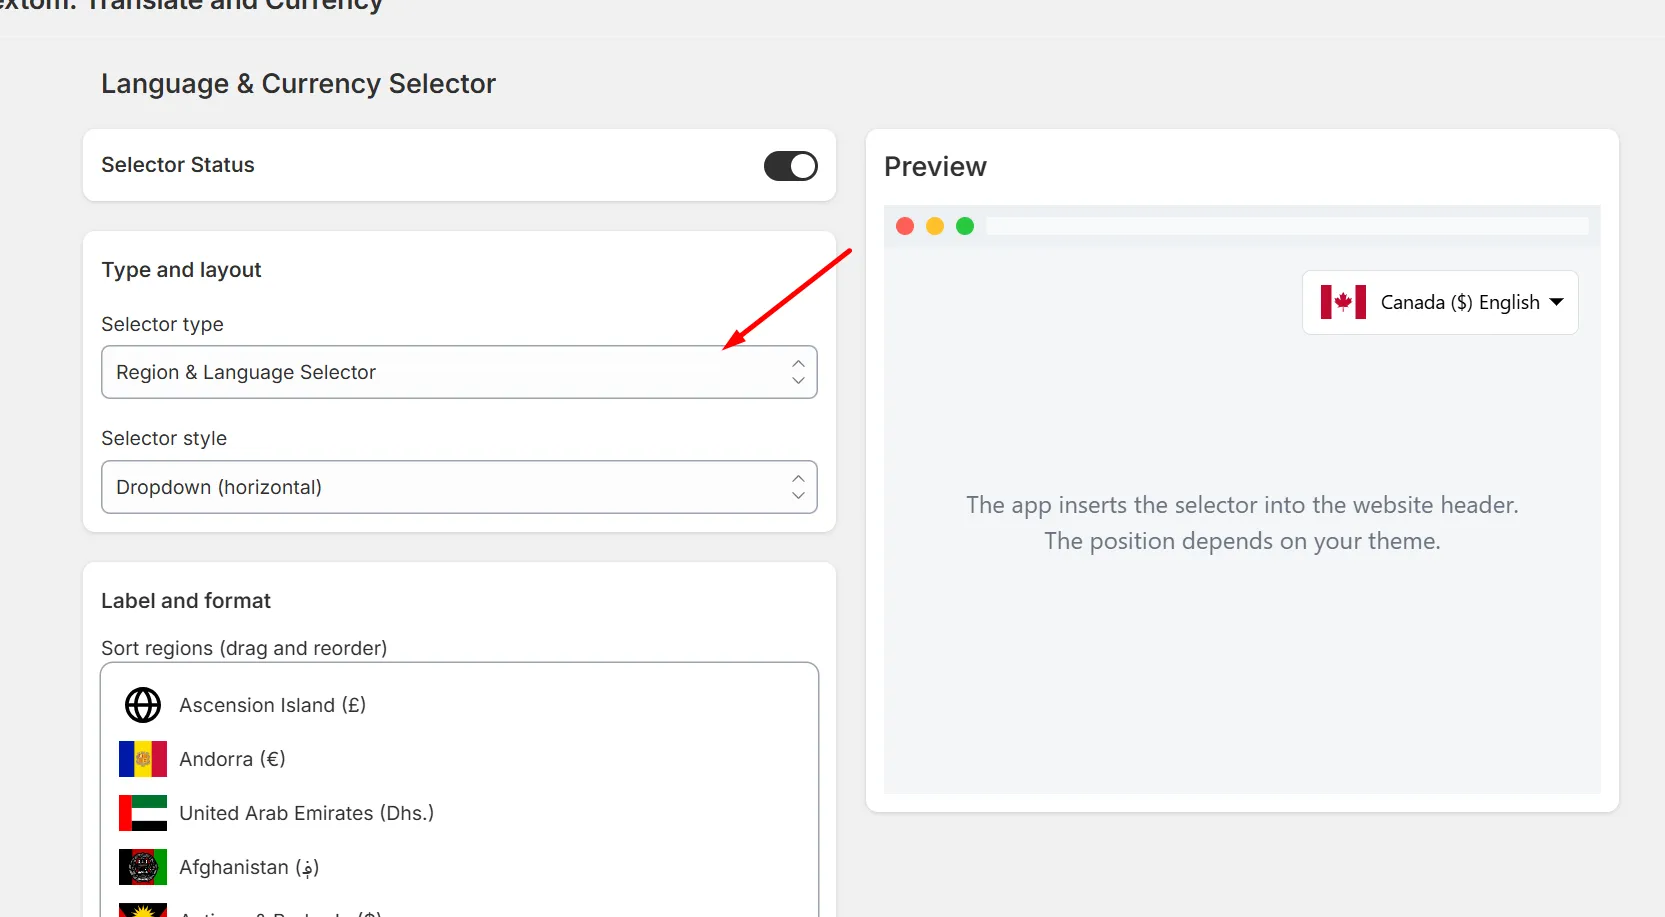
Task: Click the red dot in preview window
Action: (x=905, y=226)
